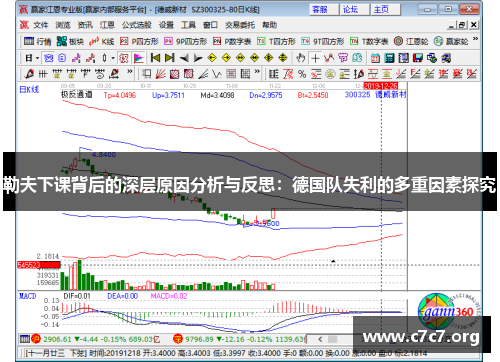Image resolution: width=500 pixels, height=362 pixels.
Task: Open the 资讯 menu
Action: pyautogui.click(x=85, y=25)
